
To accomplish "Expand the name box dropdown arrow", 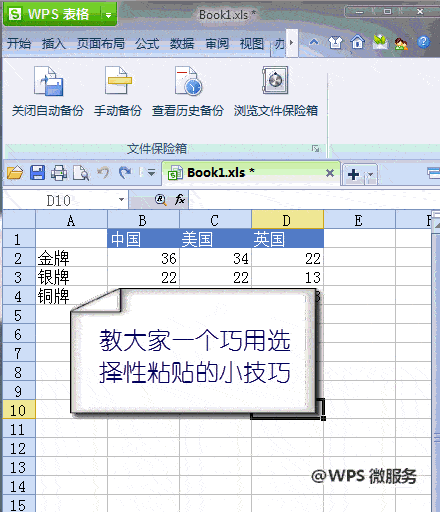I will (x=121, y=200).
